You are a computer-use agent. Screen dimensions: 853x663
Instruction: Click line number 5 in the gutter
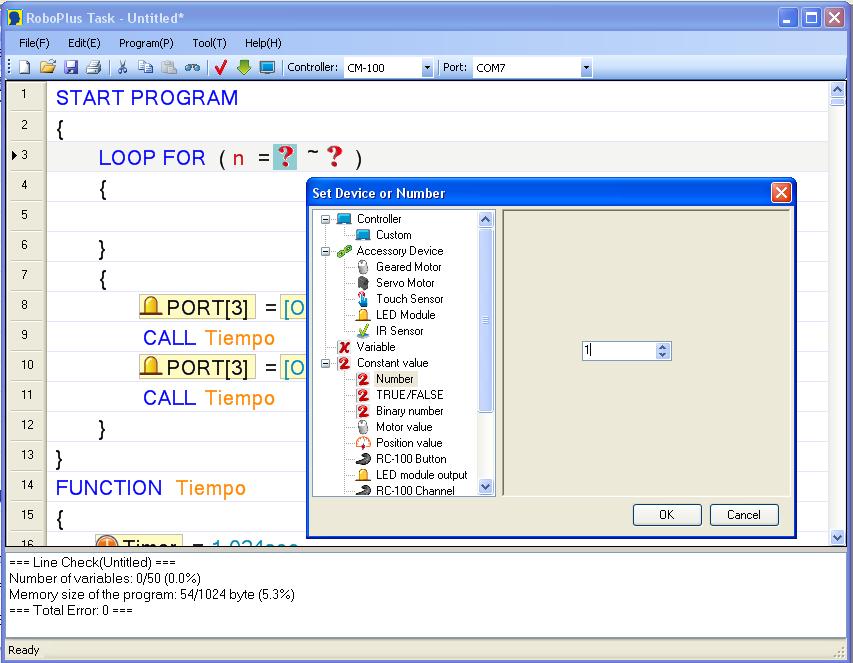(24, 214)
